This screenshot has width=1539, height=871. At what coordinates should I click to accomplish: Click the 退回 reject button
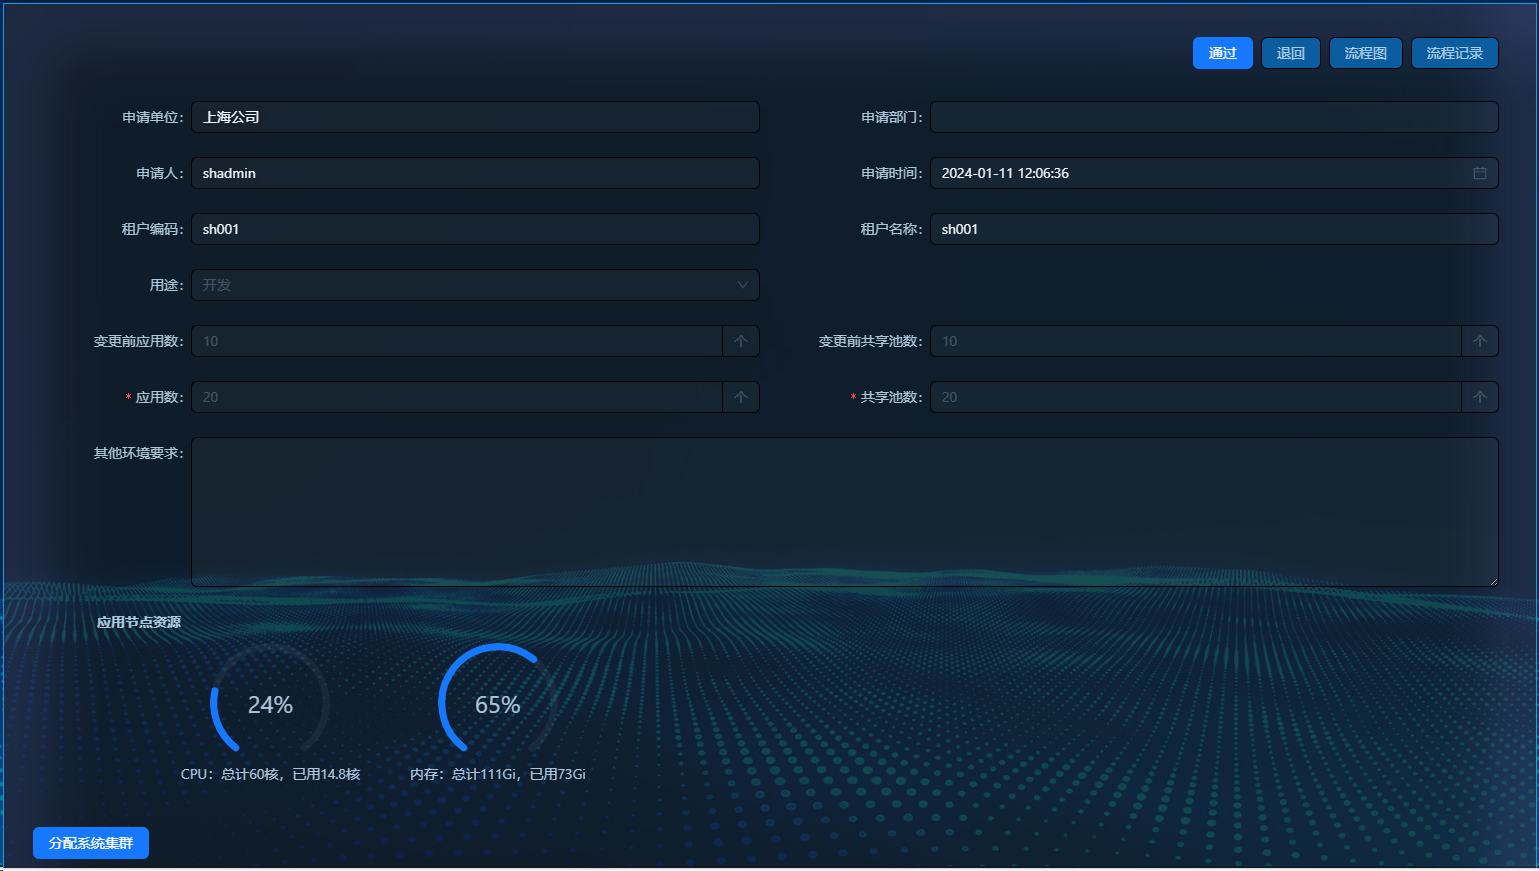[x=1291, y=53]
